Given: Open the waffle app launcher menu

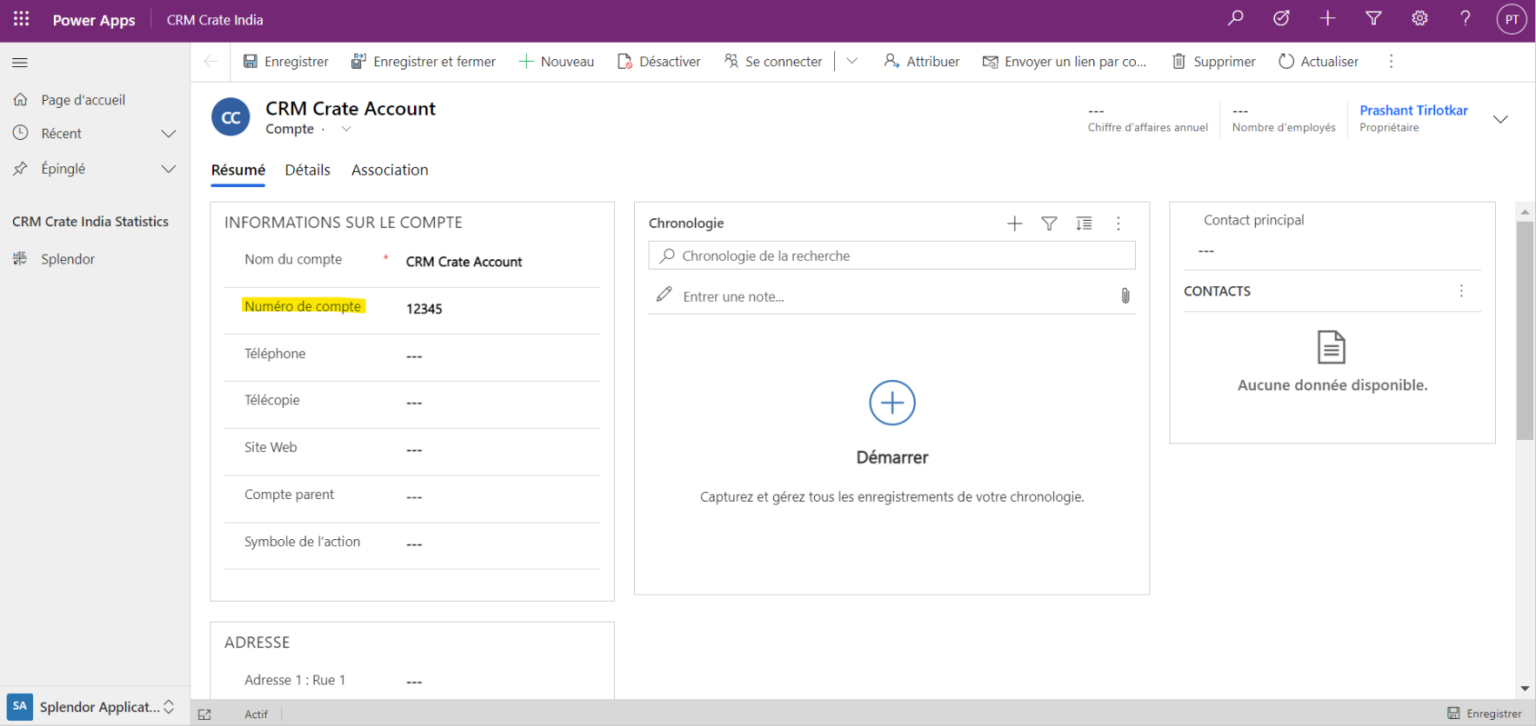Looking at the screenshot, I should click(x=21, y=18).
